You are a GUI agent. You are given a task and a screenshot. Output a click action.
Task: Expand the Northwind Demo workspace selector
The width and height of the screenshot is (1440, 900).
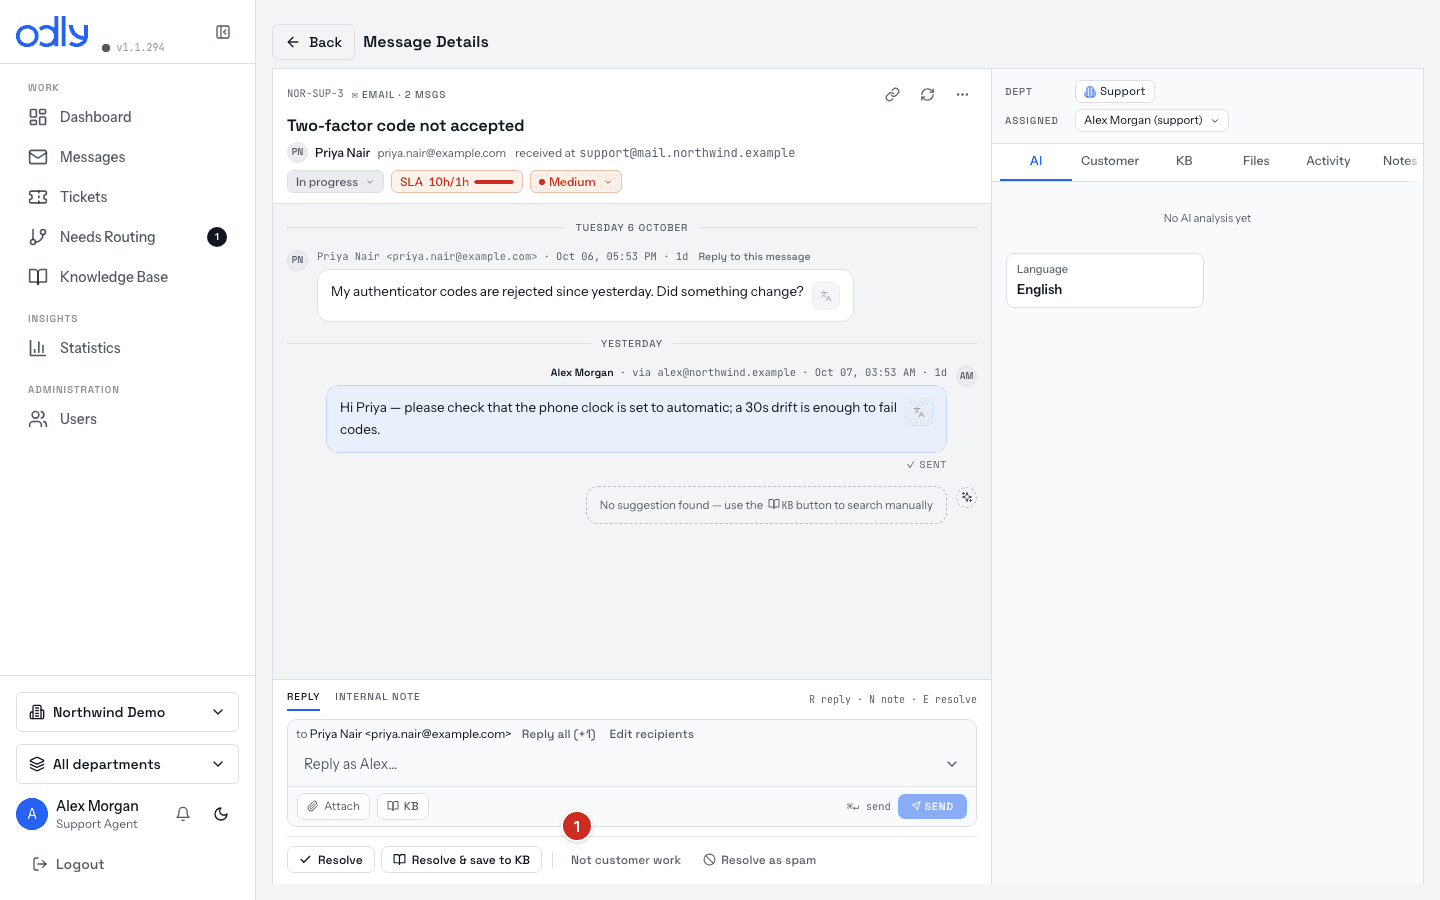point(128,712)
